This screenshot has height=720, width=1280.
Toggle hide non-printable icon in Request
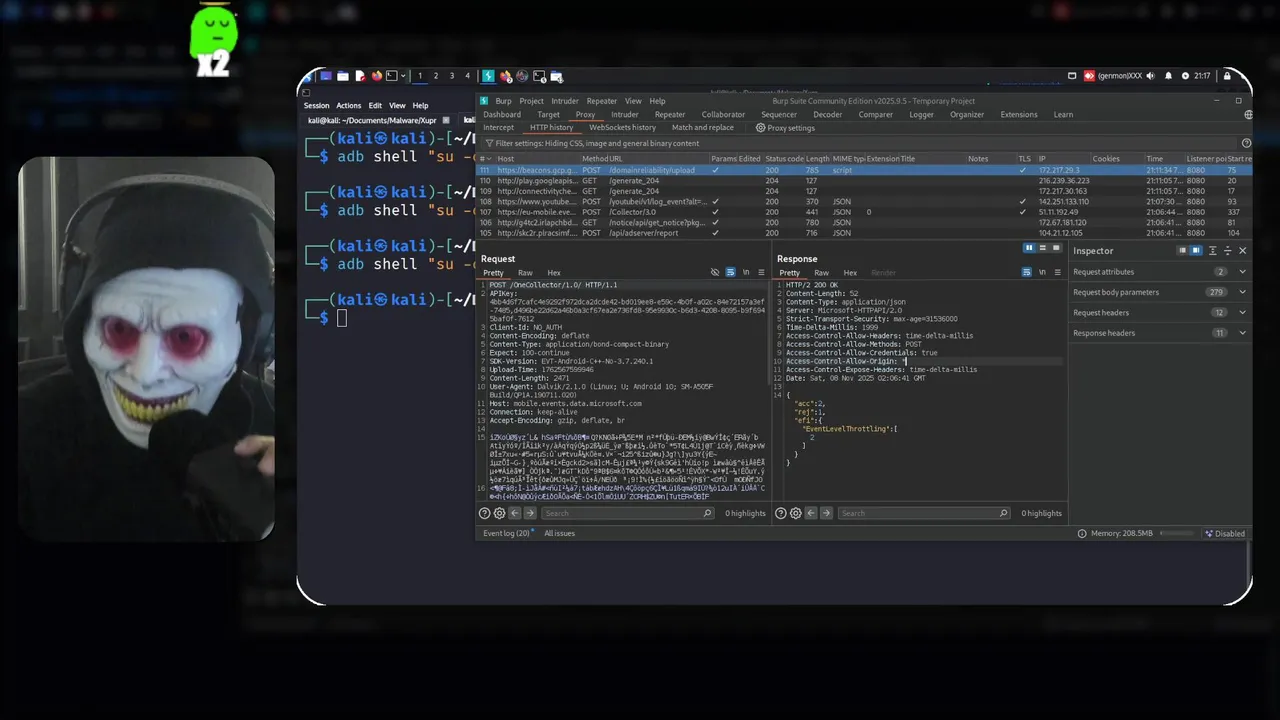pos(714,272)
